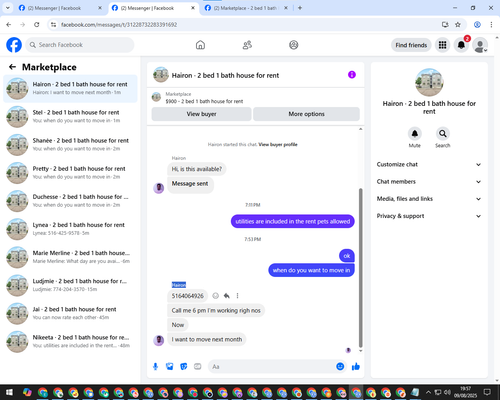Open the Menu grid icon
The height and width of the screenshot is (400, 500).
(x=442, y=45)
